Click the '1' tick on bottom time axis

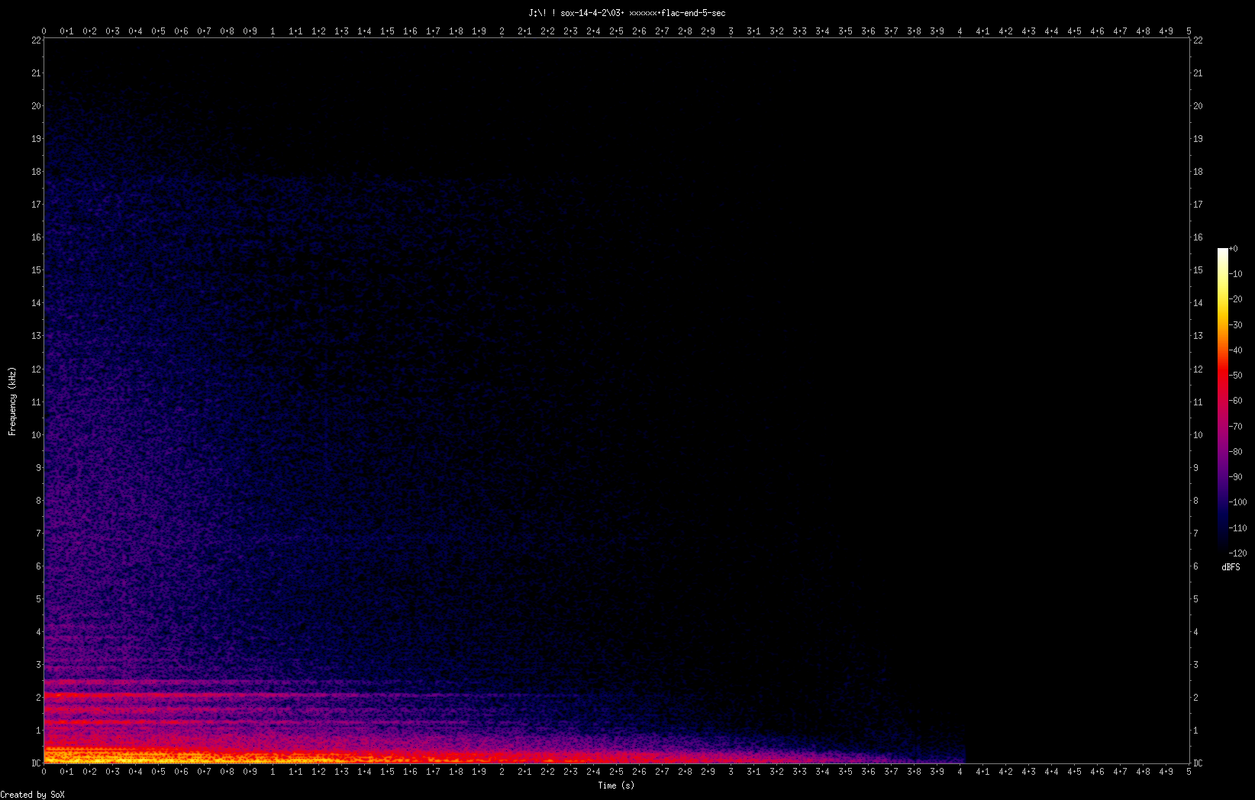coord(273,773)
